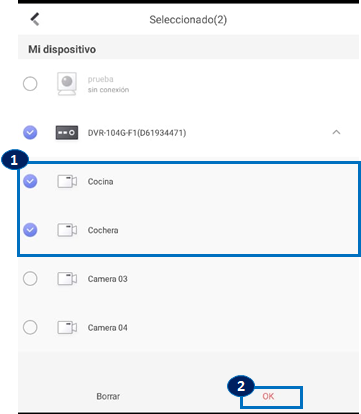Click the Camera 03 camera icon

[x=67, y=279]
